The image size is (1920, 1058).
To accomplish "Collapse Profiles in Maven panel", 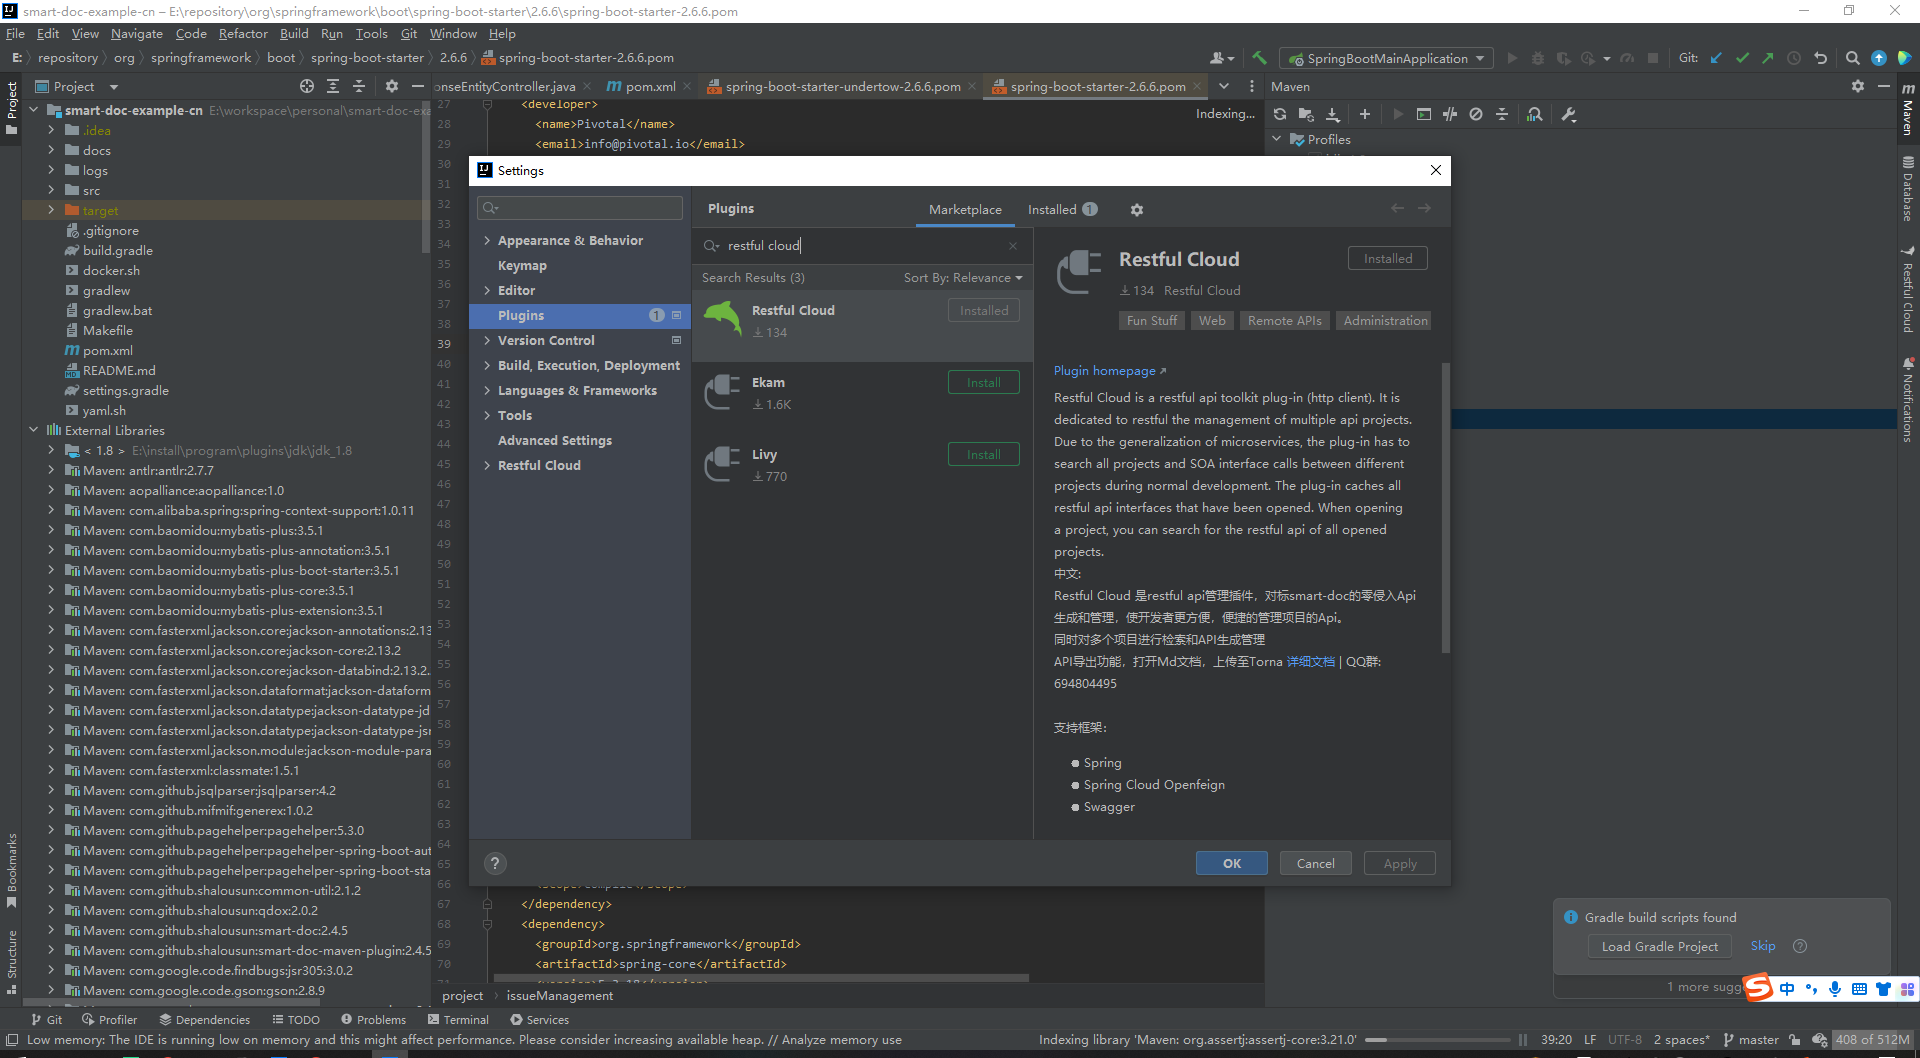I will pos(1277,139).
